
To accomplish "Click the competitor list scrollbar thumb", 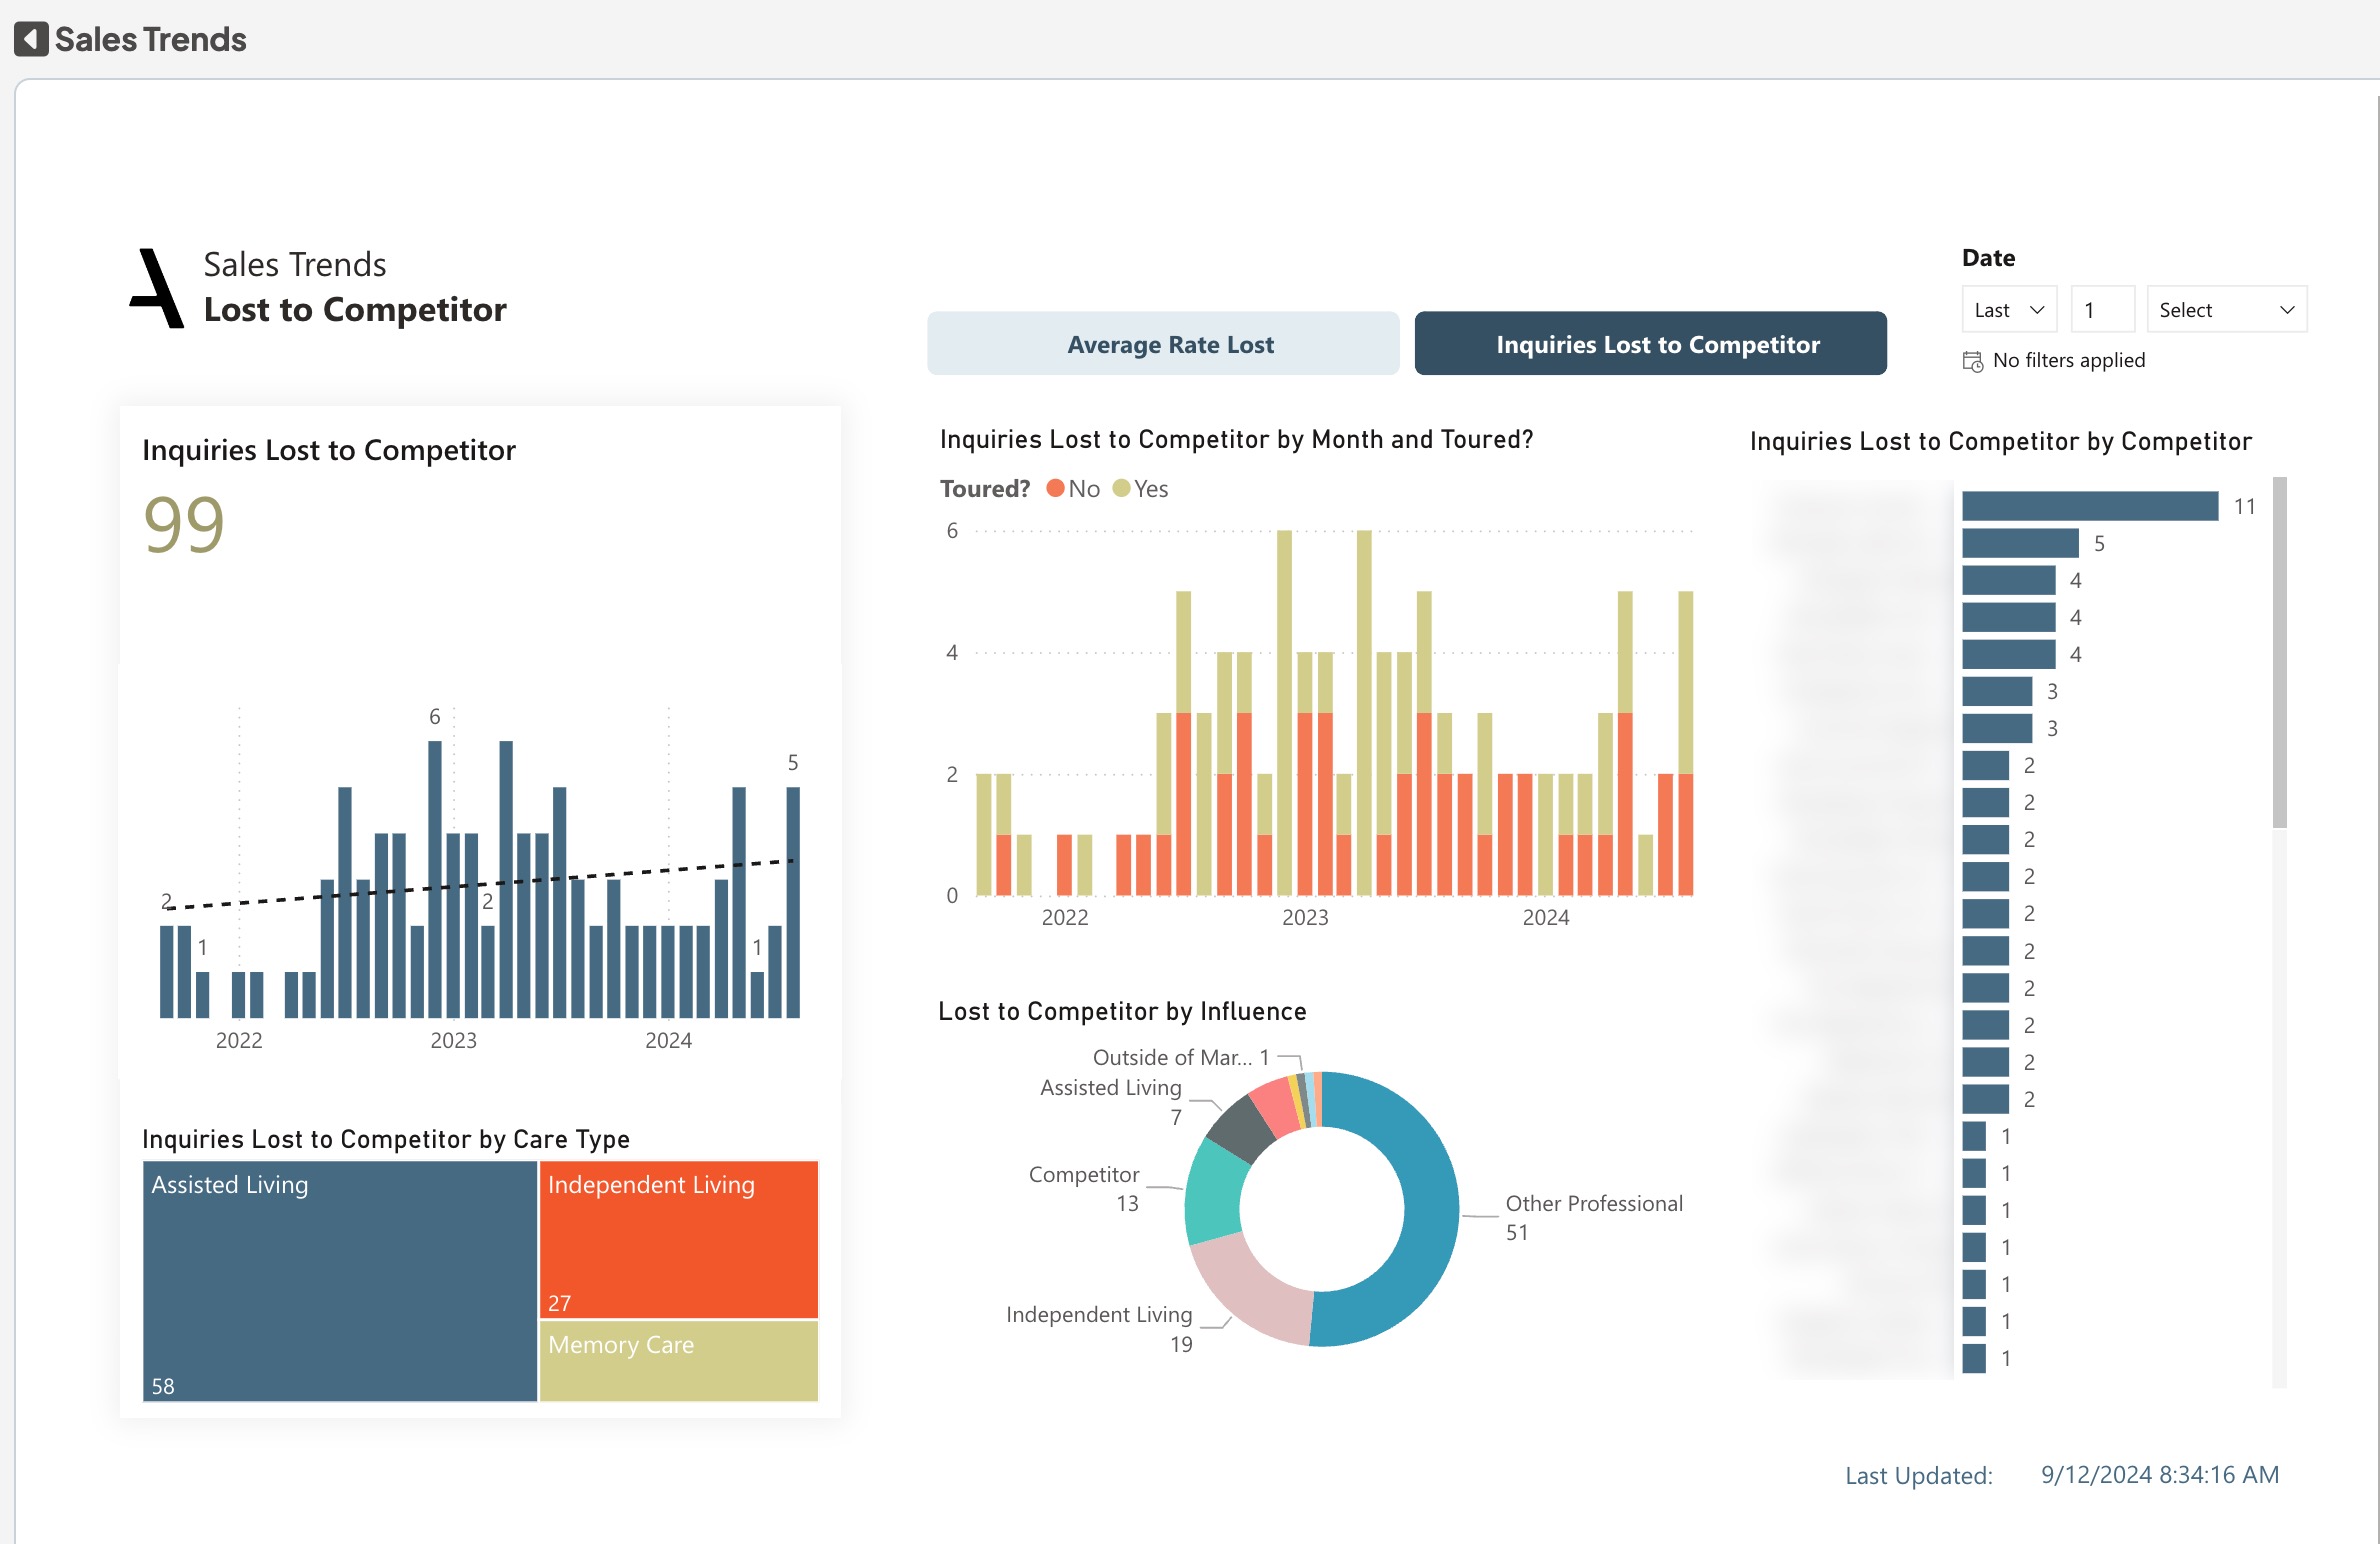I will pyautogui.click(x=2279, y=652).
